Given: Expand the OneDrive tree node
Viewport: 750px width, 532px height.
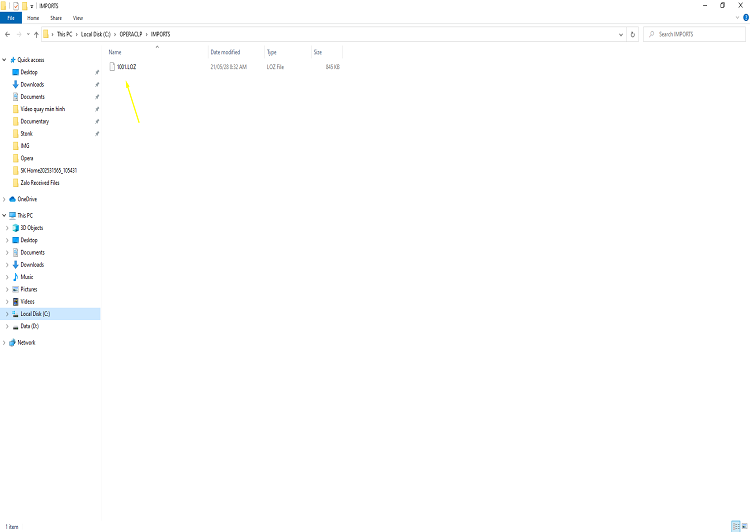Looking at the screenshot, I should tap(4, 199).
